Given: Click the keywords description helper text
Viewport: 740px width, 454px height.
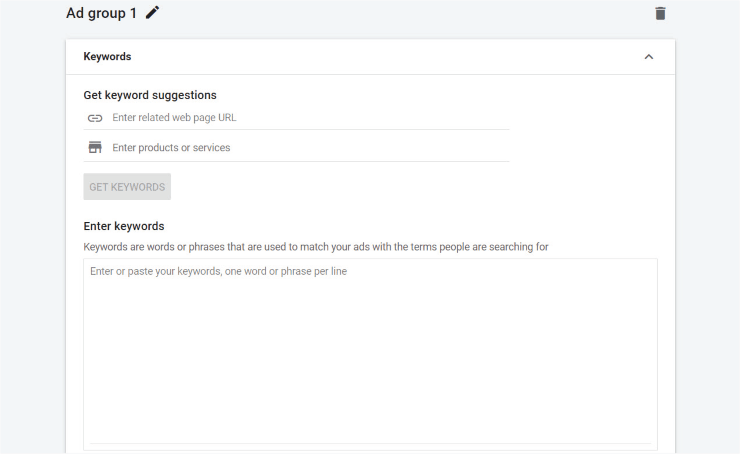Looking at the screenshot, I should coord(316,247).
